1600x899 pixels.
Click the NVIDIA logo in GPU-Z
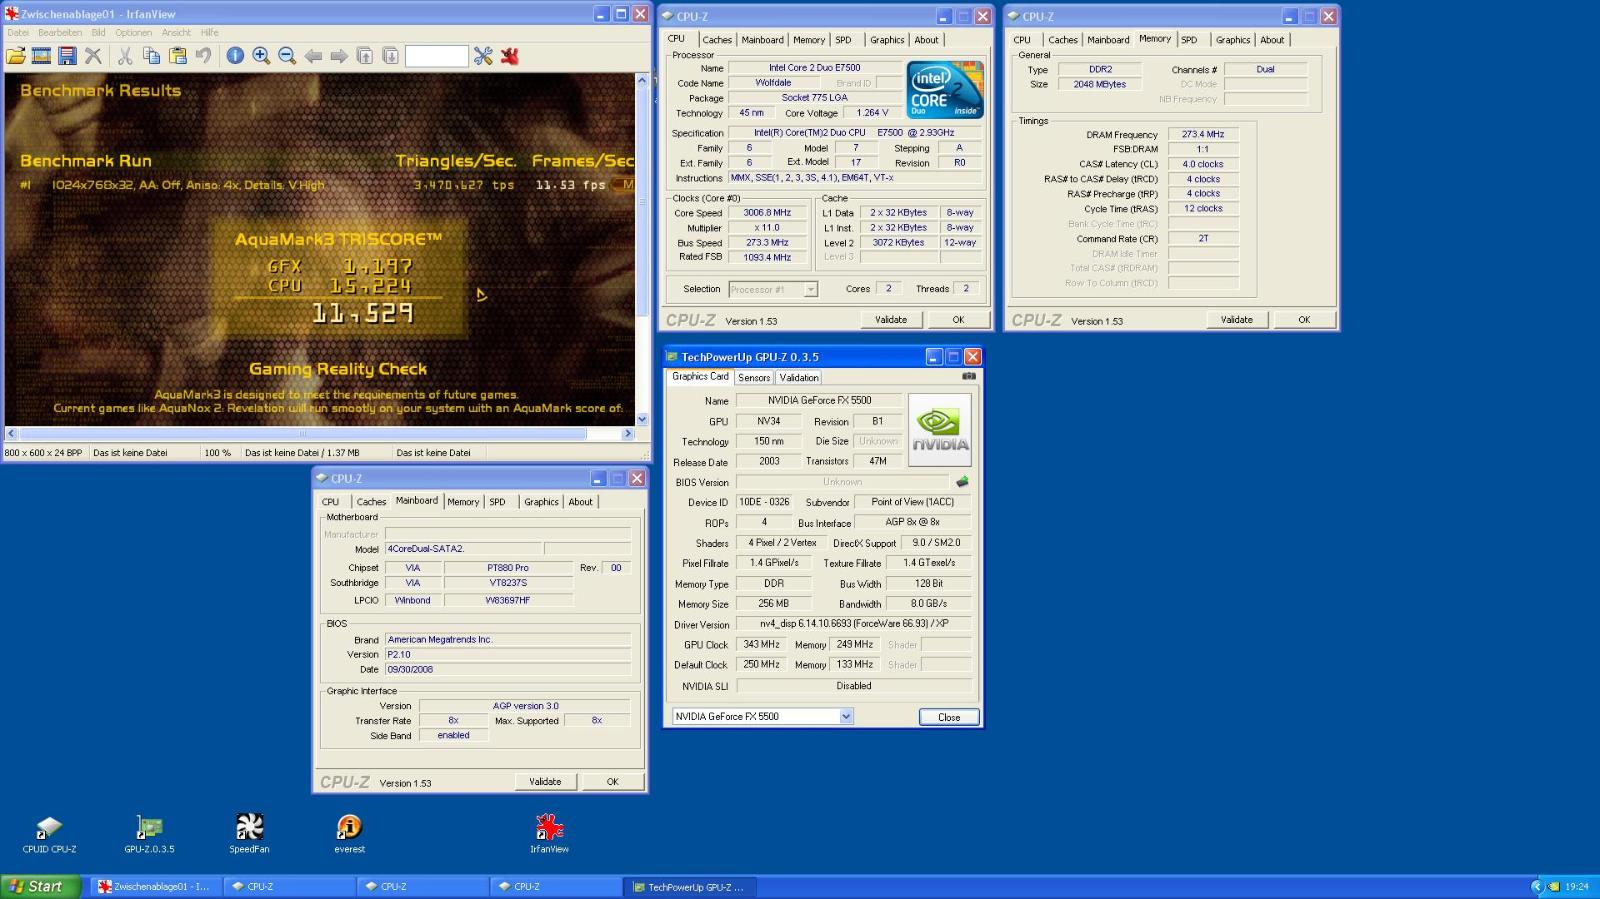coord(940,430)
